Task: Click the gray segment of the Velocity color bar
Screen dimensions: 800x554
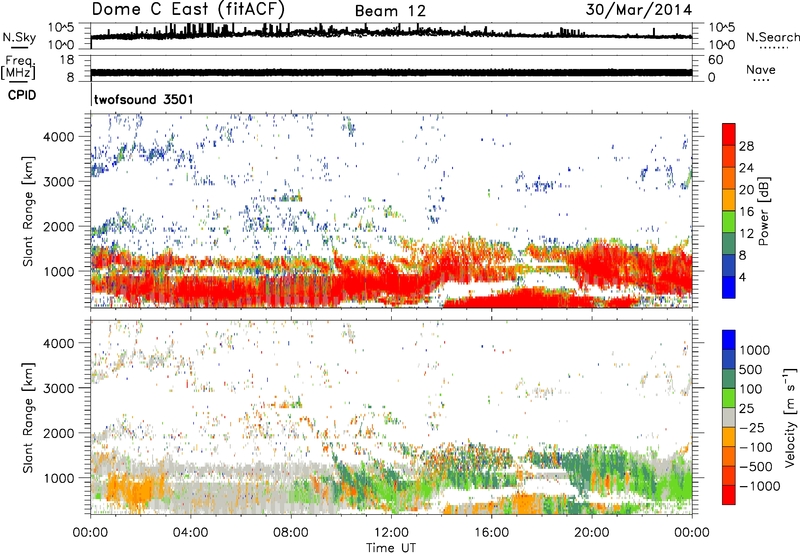Action: coord(729,418)
